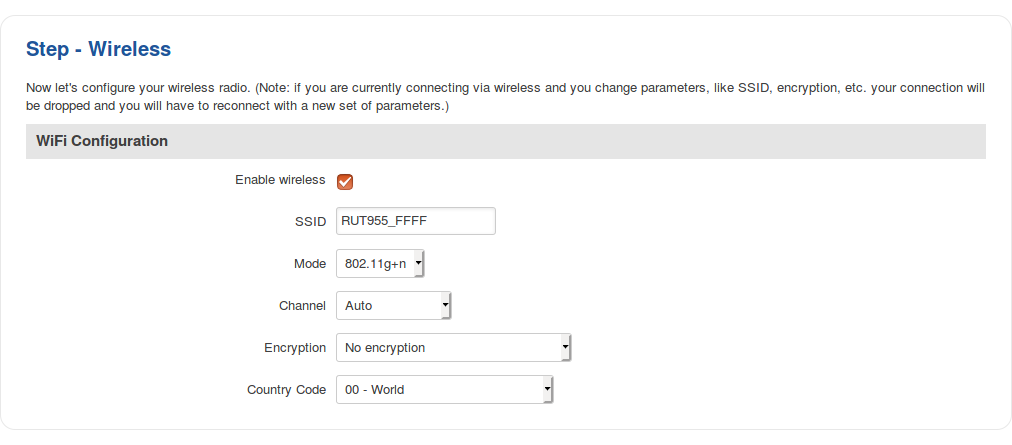Open the Country Code dropdown

click(x=443, y=390)
